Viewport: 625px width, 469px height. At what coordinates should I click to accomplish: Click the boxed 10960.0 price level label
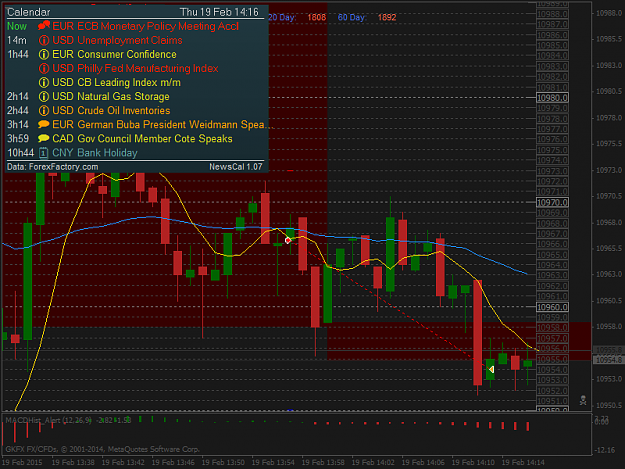552,307
